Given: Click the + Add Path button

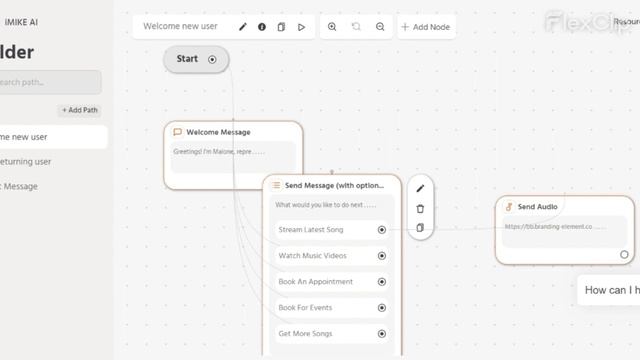Looking at the screenshot, I should point(80,110).
